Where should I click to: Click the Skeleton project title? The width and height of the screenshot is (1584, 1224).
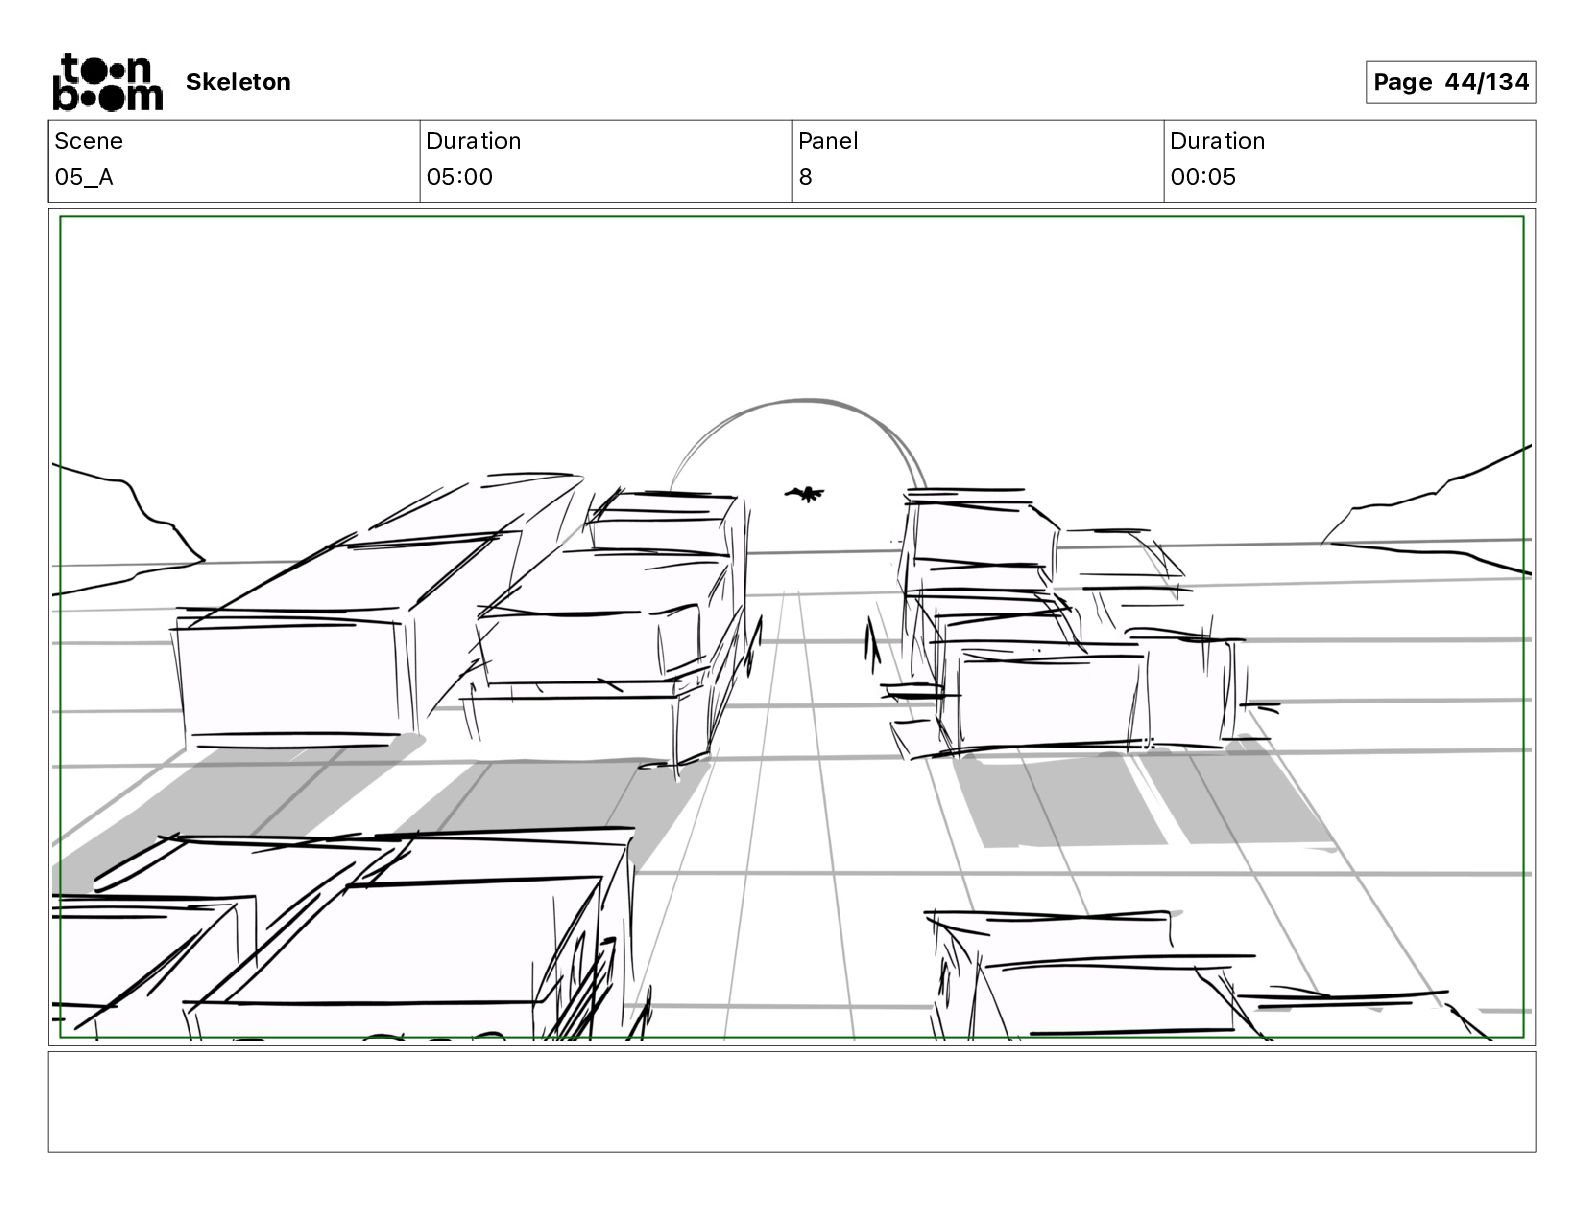238,82
